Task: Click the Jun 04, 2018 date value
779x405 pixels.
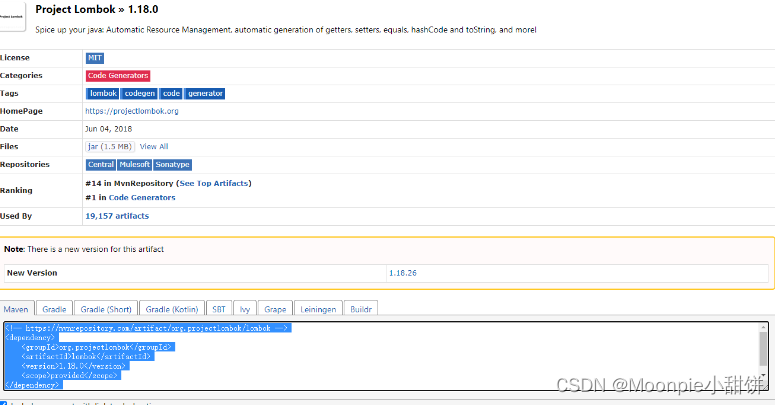Action: click(x=108, y=129)
